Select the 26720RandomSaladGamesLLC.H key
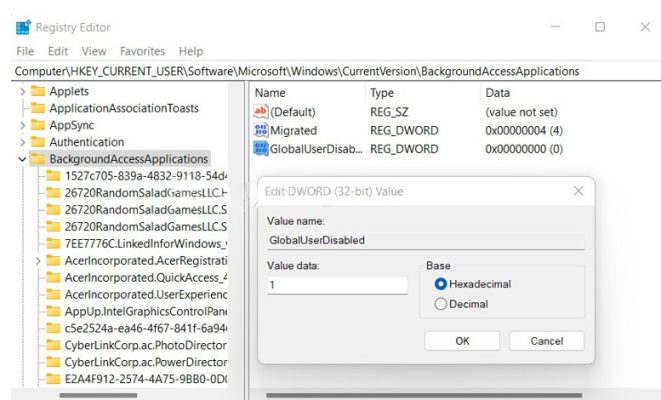 [x=146, y=193]
